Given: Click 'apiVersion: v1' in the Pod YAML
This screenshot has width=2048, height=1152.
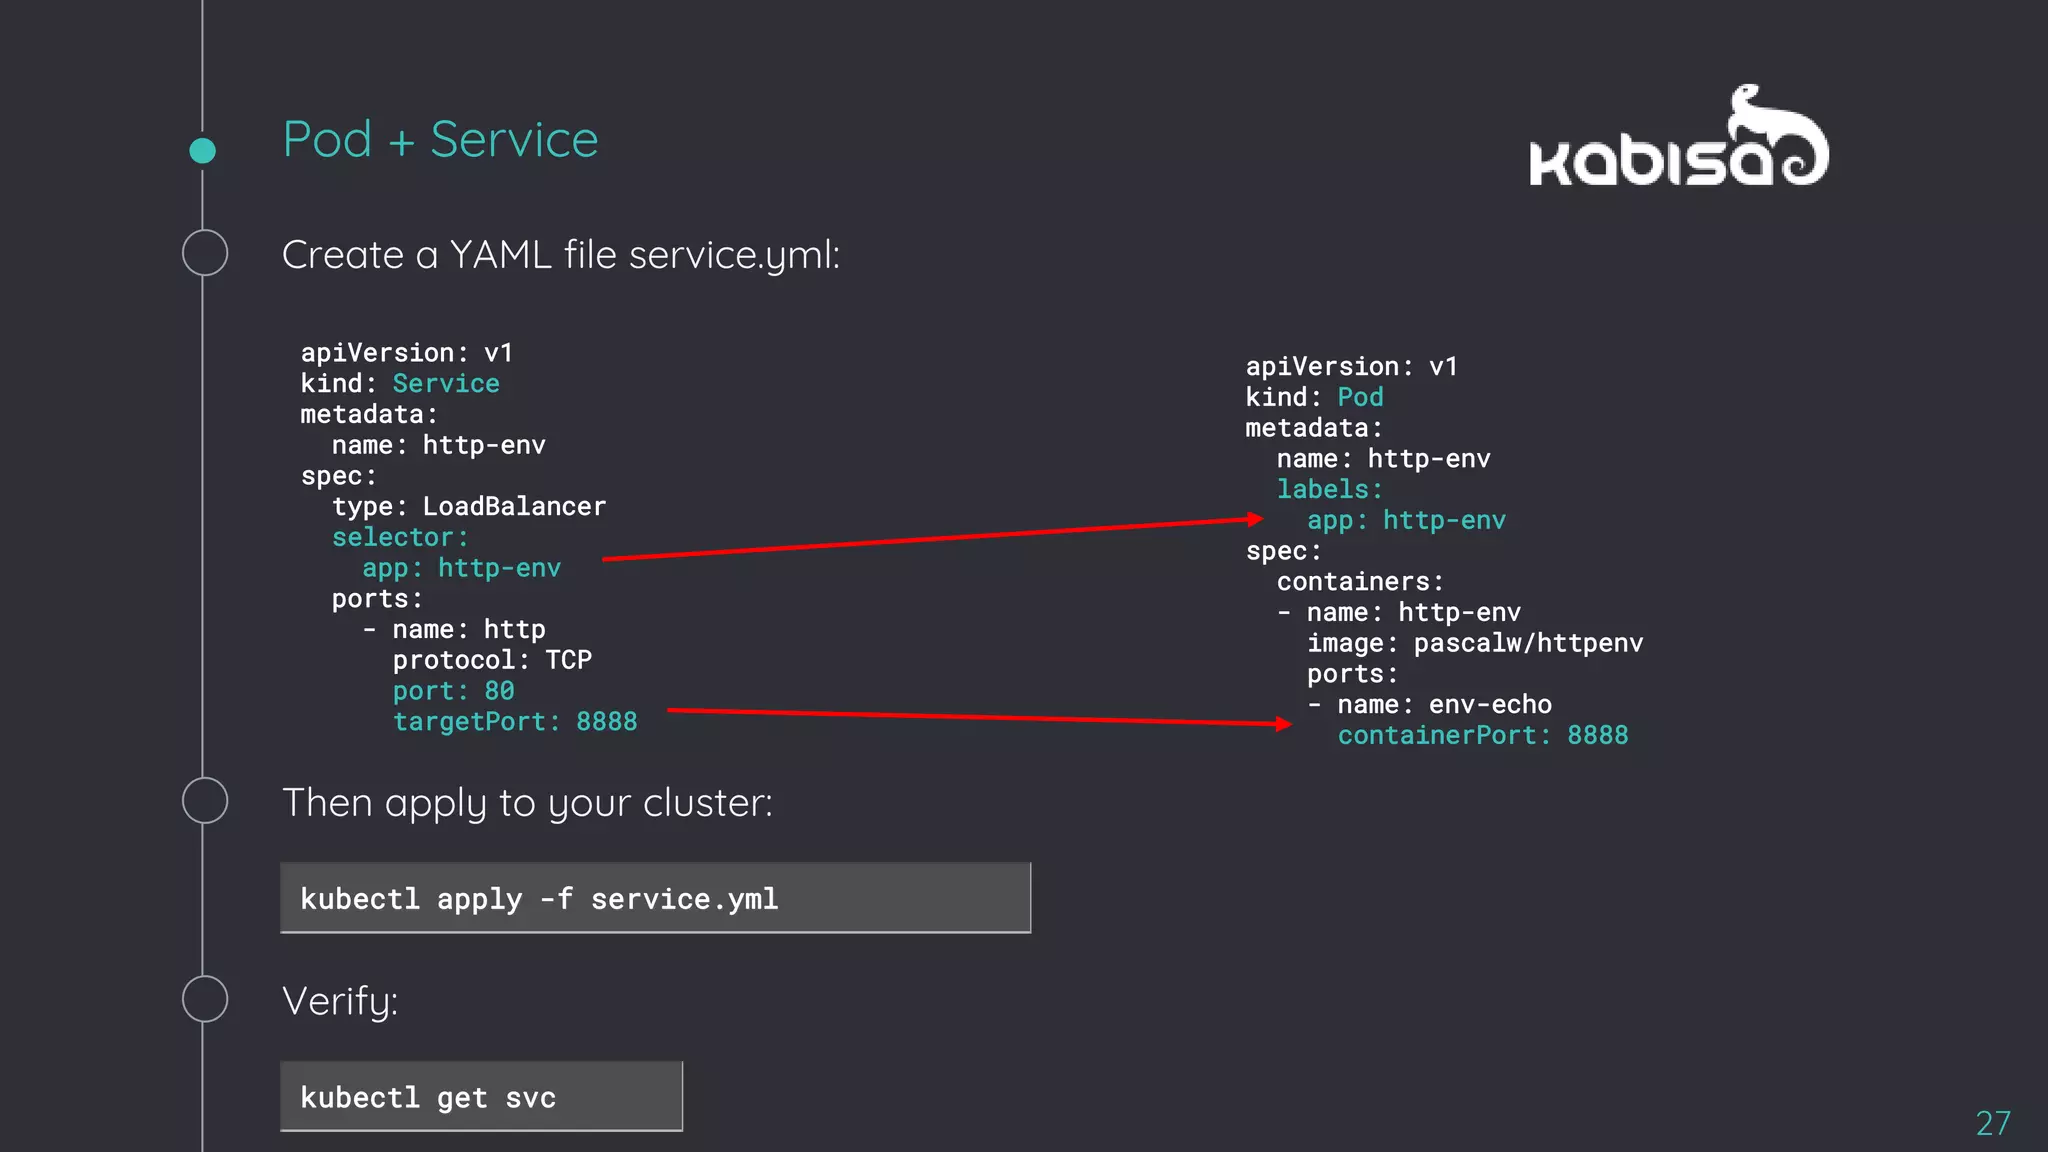Looking at the screenshot, I should click(1352, 367).
